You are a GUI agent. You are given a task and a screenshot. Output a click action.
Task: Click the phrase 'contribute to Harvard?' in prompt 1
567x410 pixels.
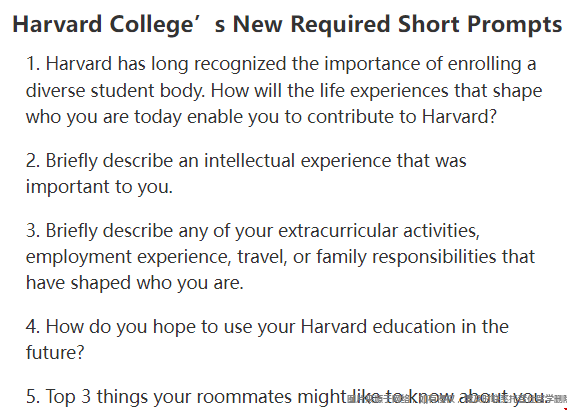coord(402,117)
